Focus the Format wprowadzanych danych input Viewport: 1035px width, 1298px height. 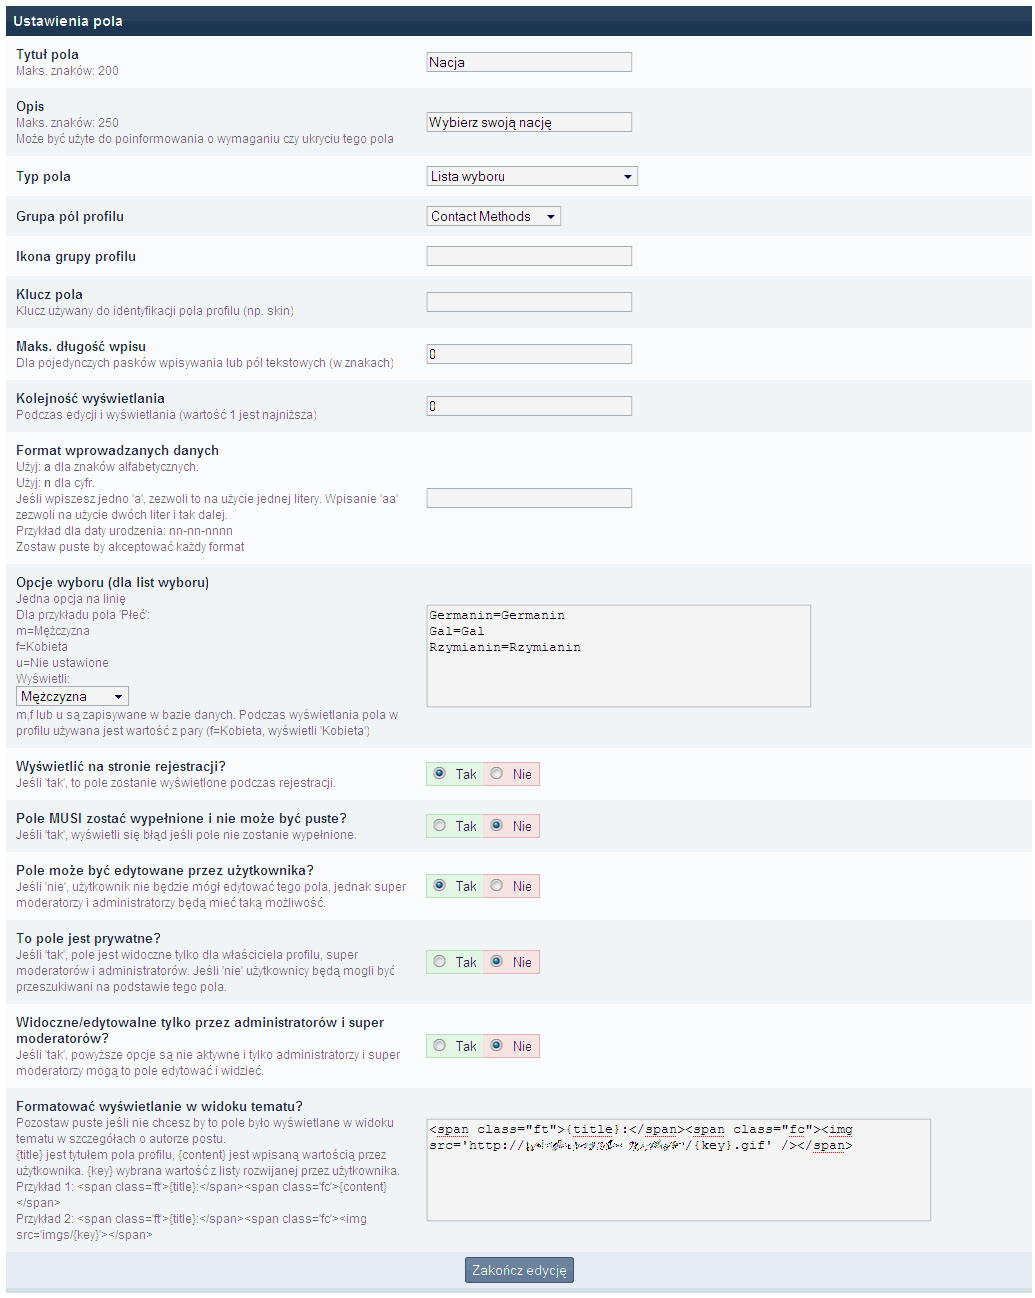[528, 498]
